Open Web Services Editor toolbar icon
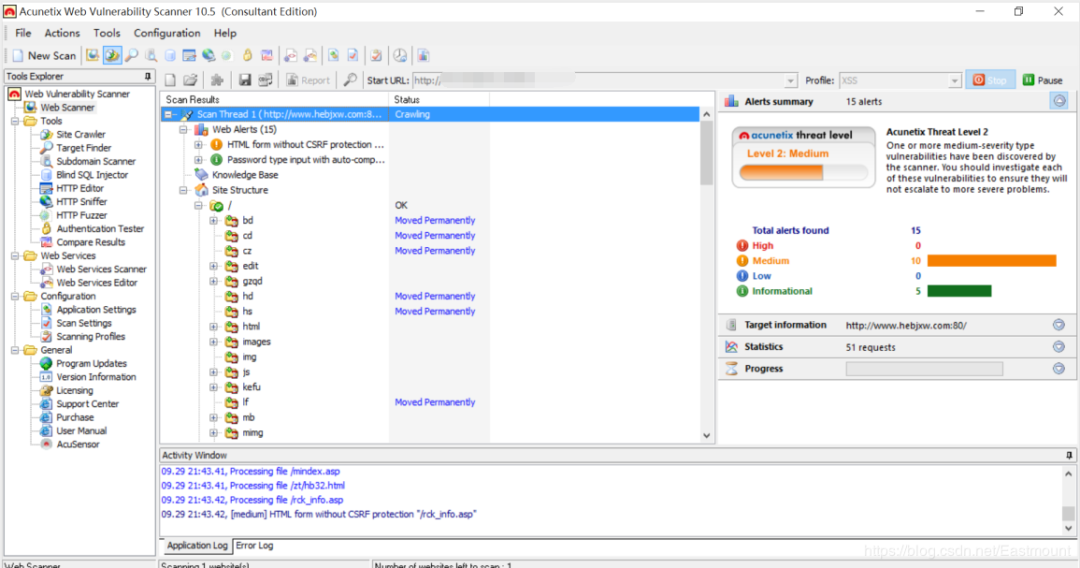This screenshot has width=1080, height=568. [311, 56]
